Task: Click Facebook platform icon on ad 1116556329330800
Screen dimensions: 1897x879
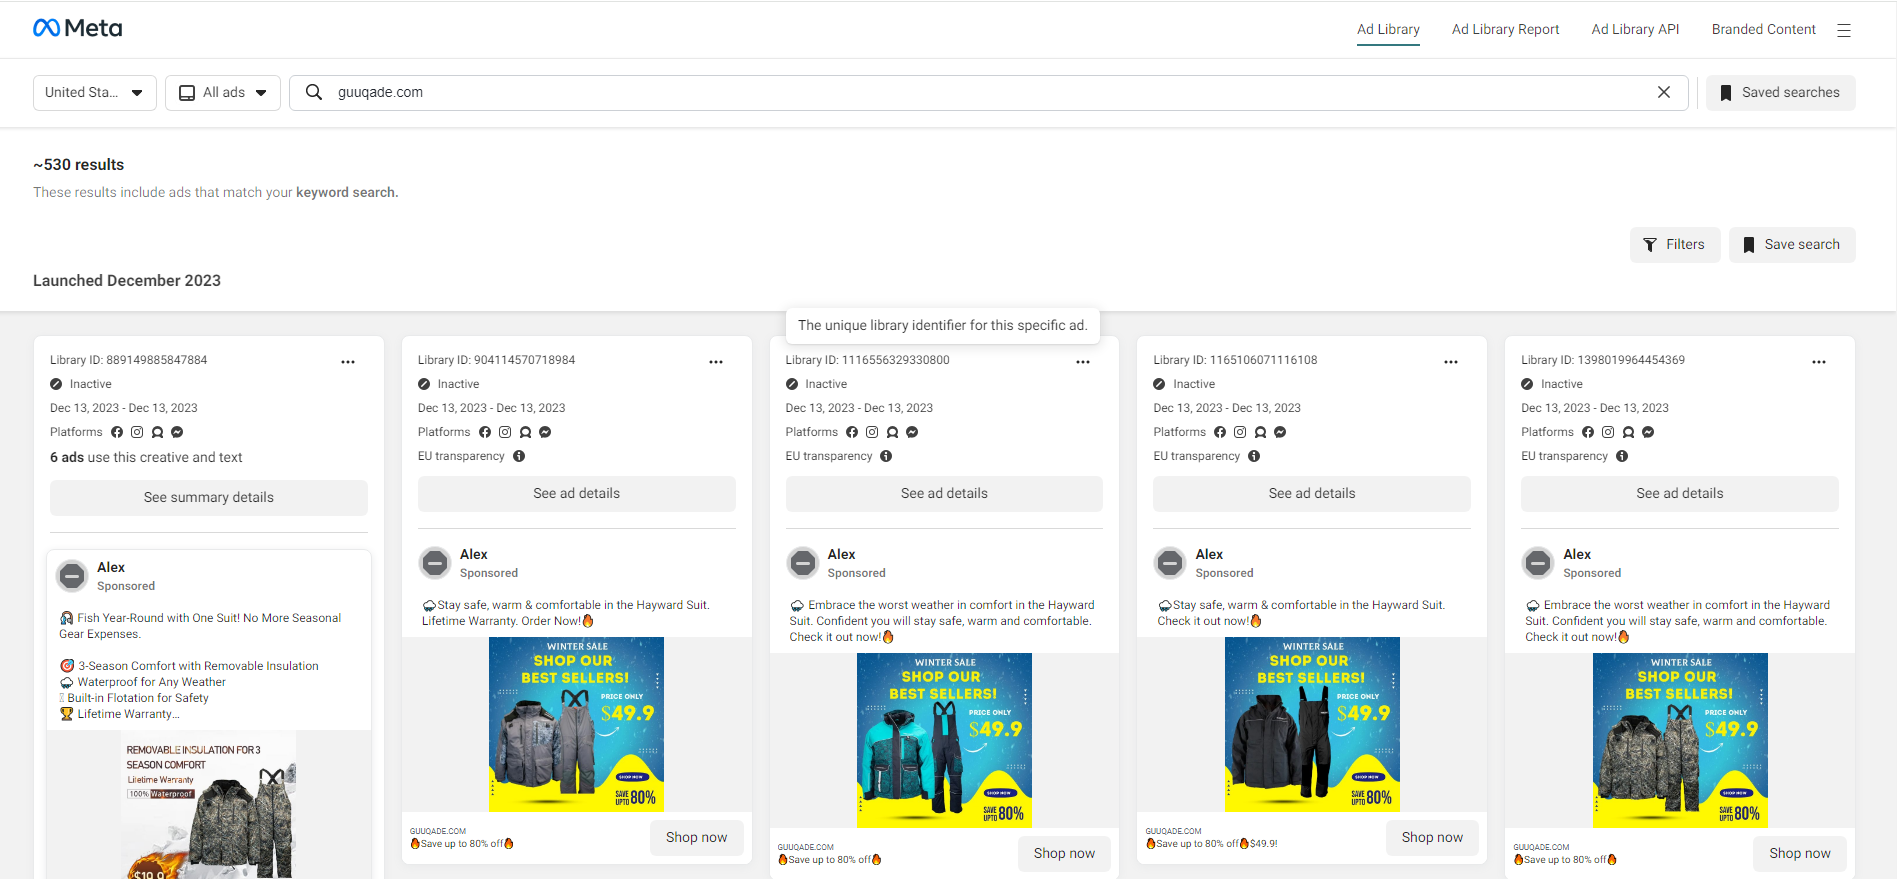Action: click(x=852, y=432)
